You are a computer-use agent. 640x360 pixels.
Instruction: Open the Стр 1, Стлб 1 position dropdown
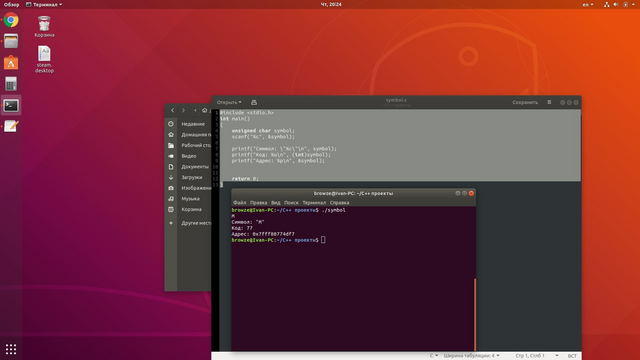click(x=536, y=356)
